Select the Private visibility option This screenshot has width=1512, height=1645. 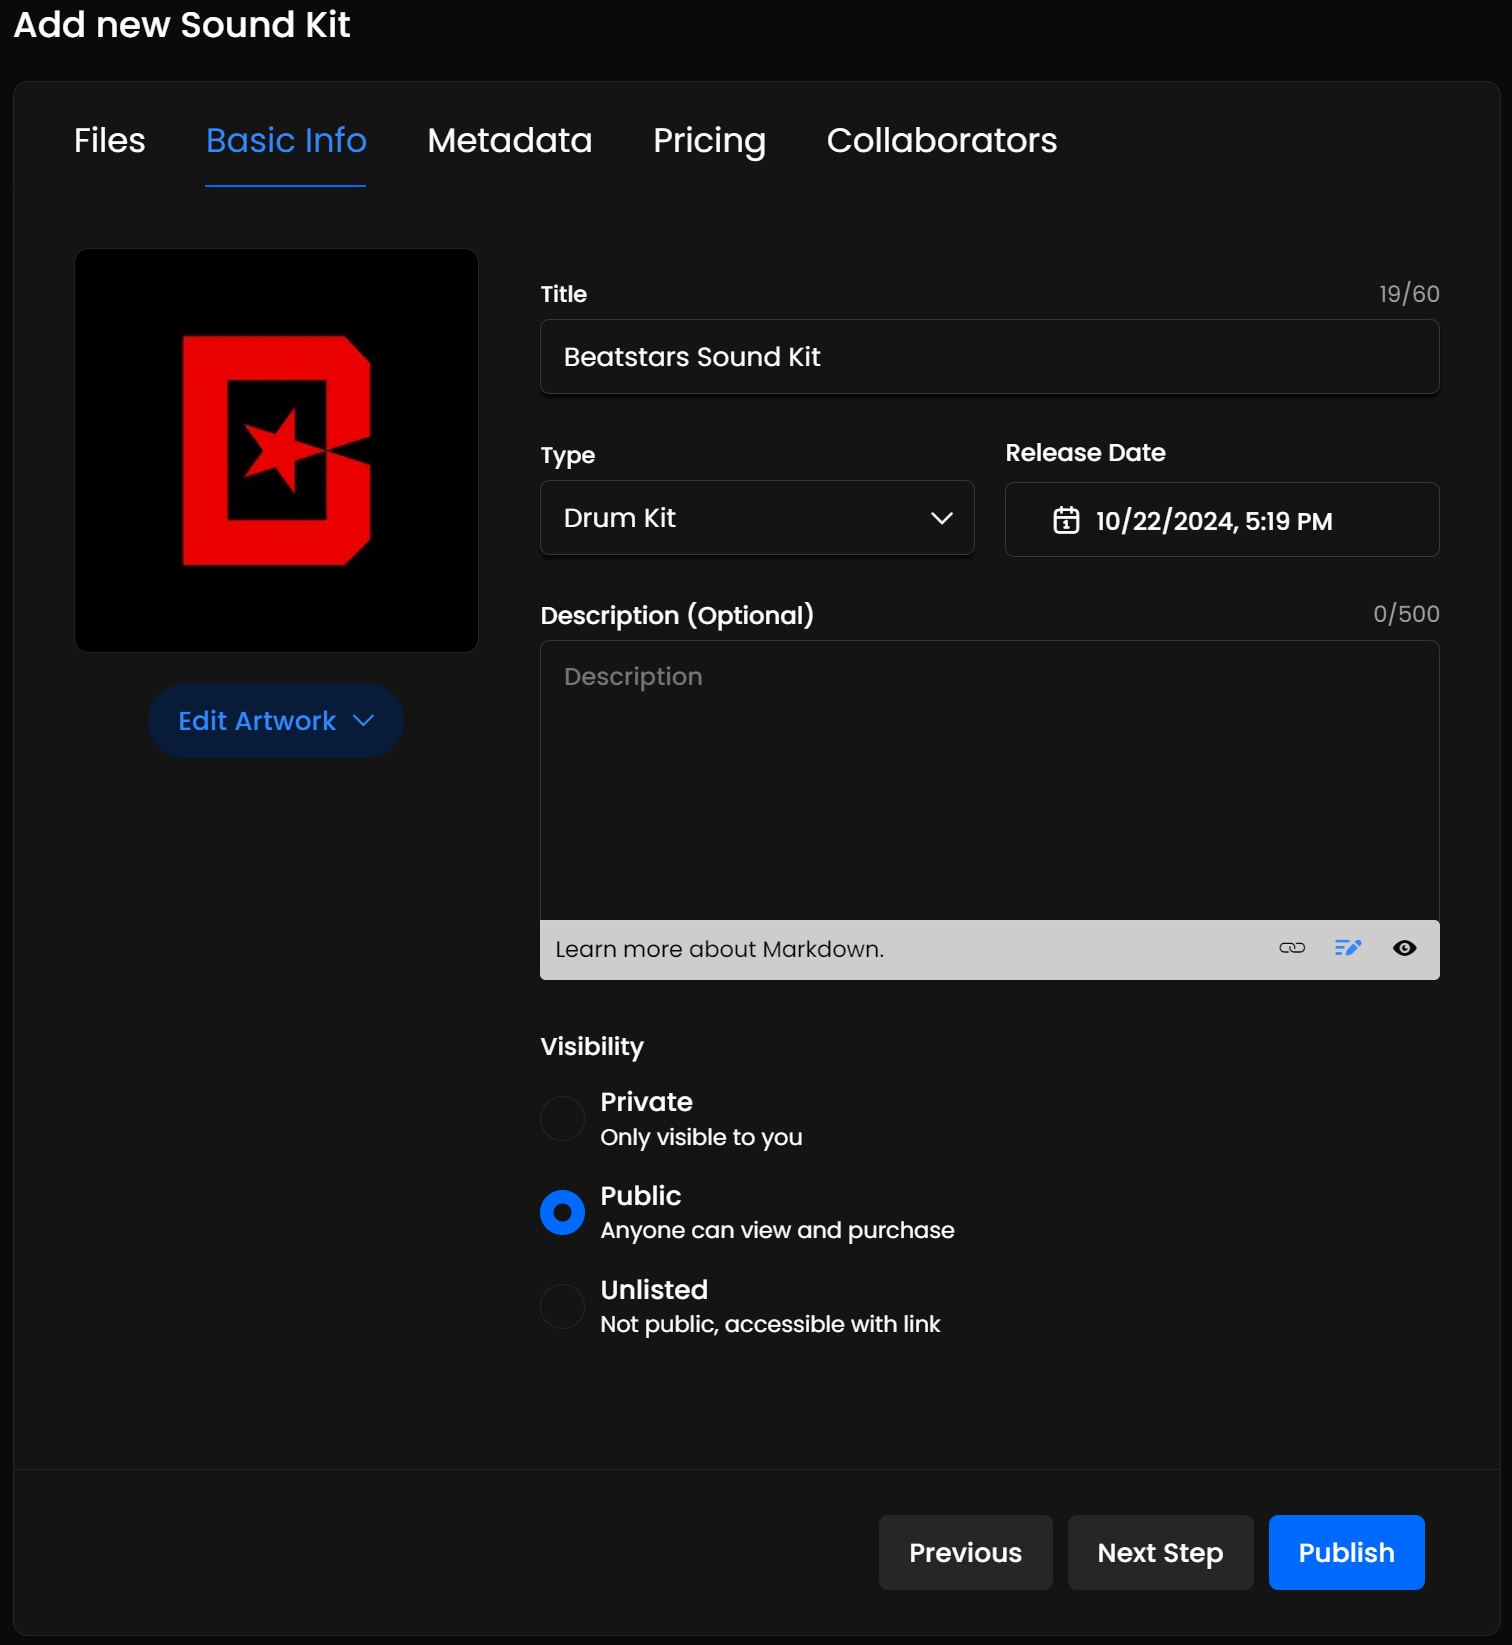pos(562,1118)
